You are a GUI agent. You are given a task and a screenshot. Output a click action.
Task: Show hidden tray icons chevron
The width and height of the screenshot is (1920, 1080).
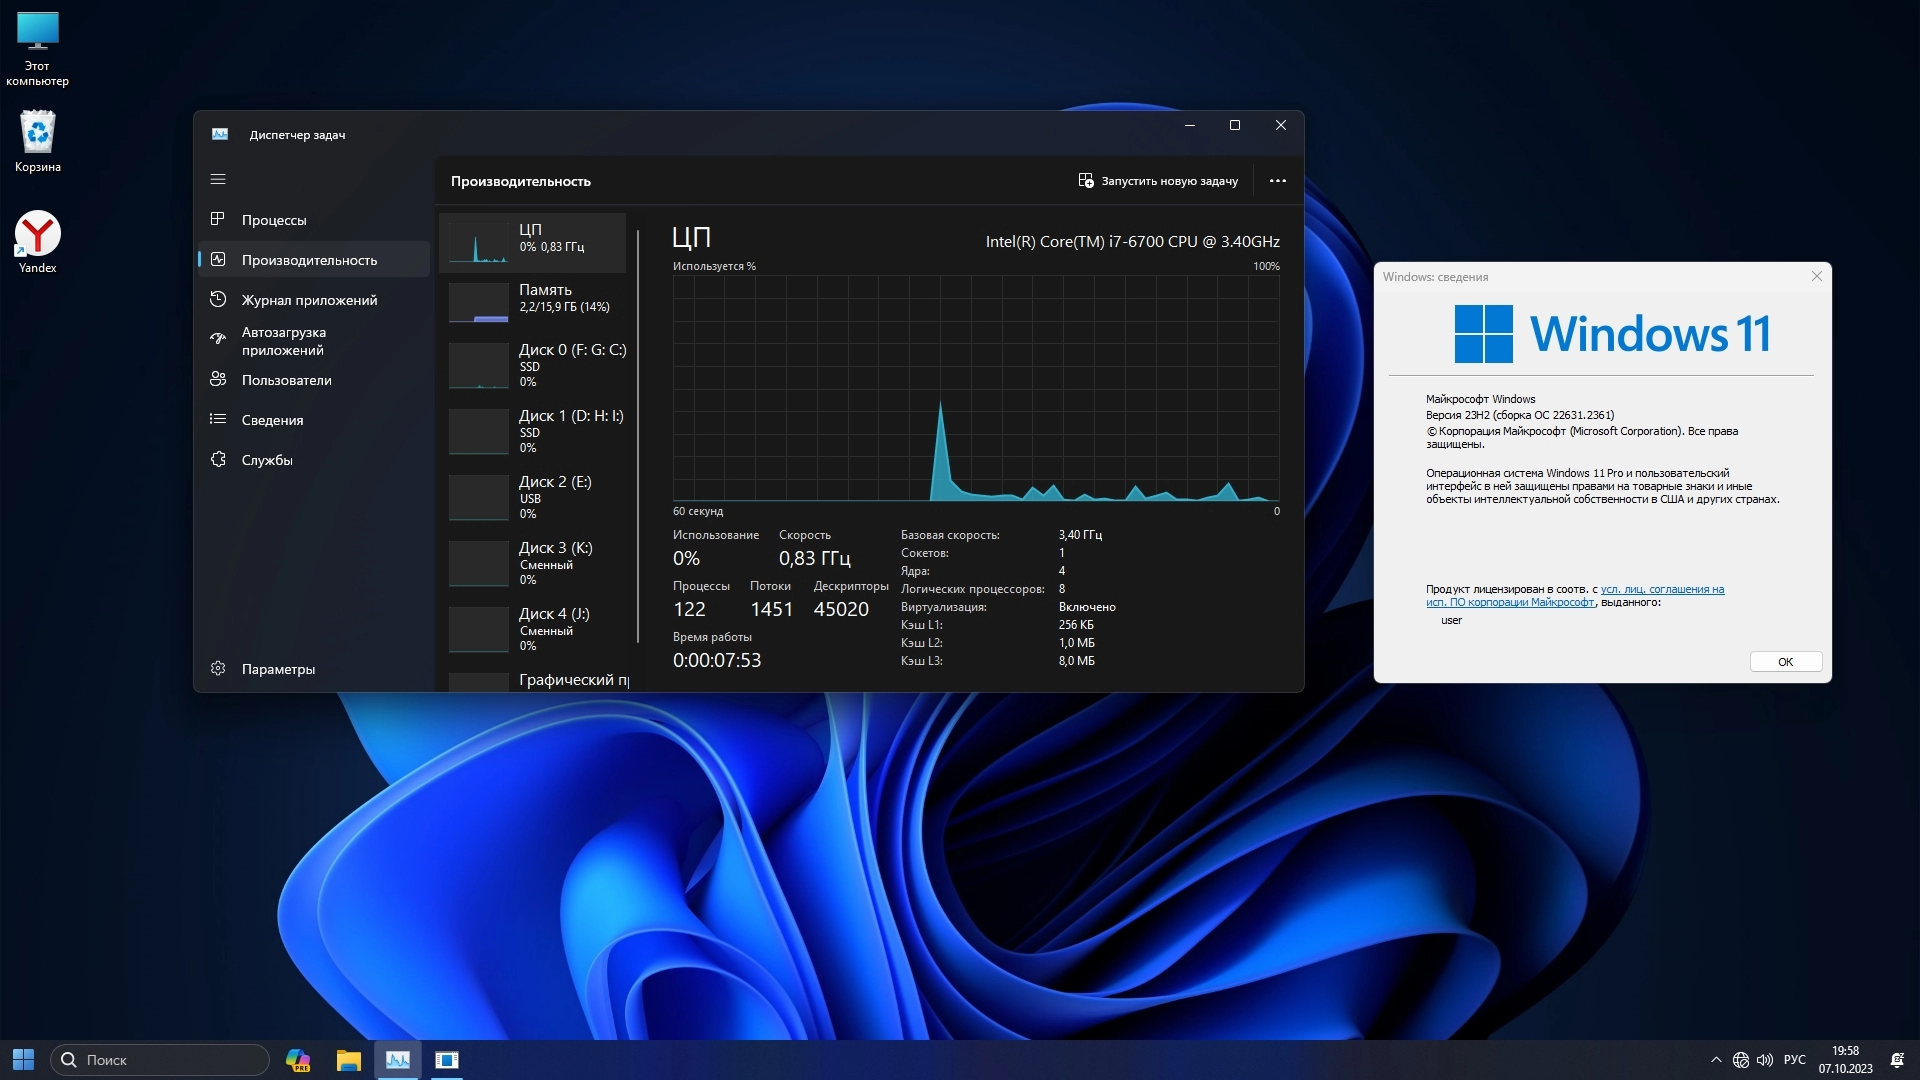coord(1716,1060)
